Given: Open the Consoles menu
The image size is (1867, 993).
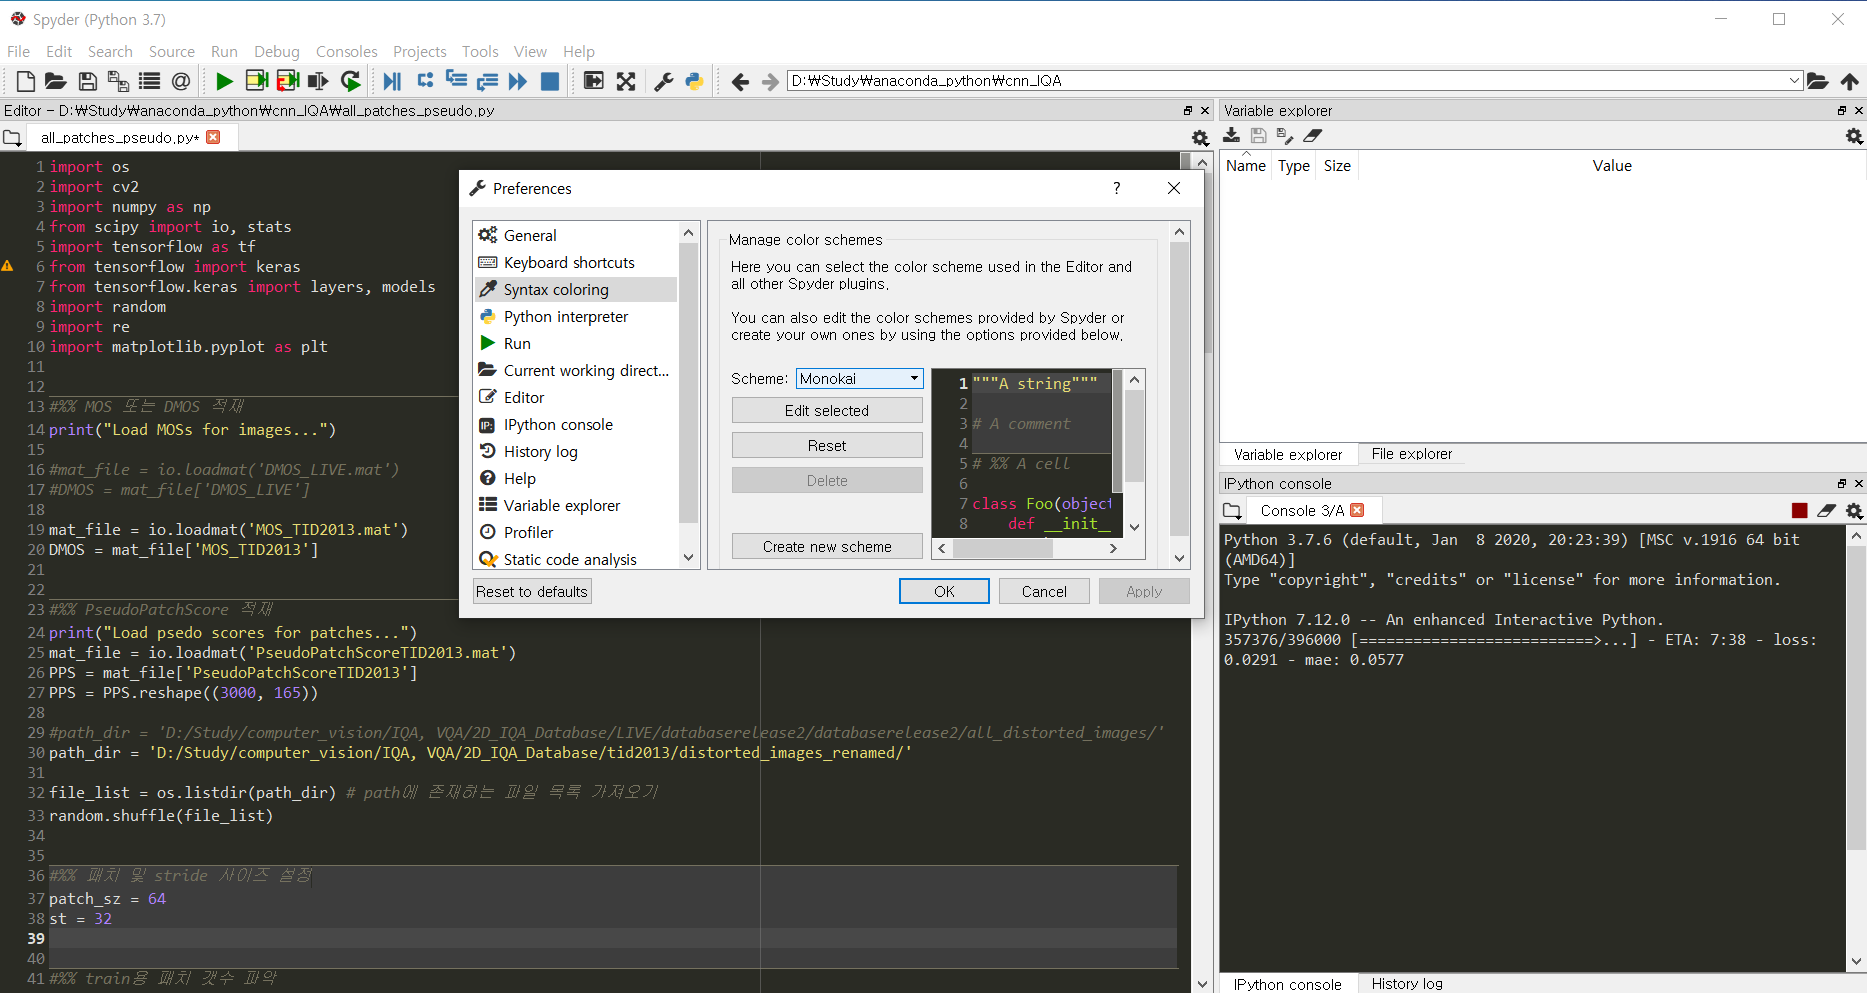Looking at the screenshot, I should [x=346, y=51].
